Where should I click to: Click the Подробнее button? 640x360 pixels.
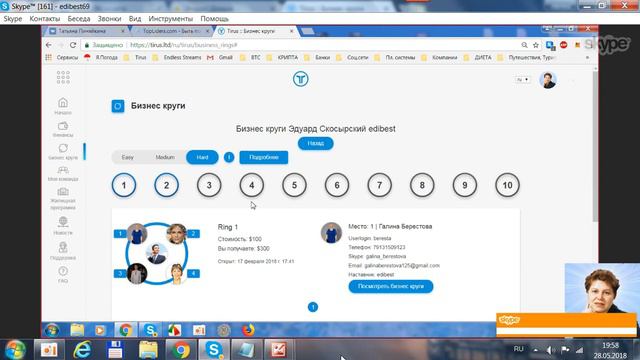[264, 157]
